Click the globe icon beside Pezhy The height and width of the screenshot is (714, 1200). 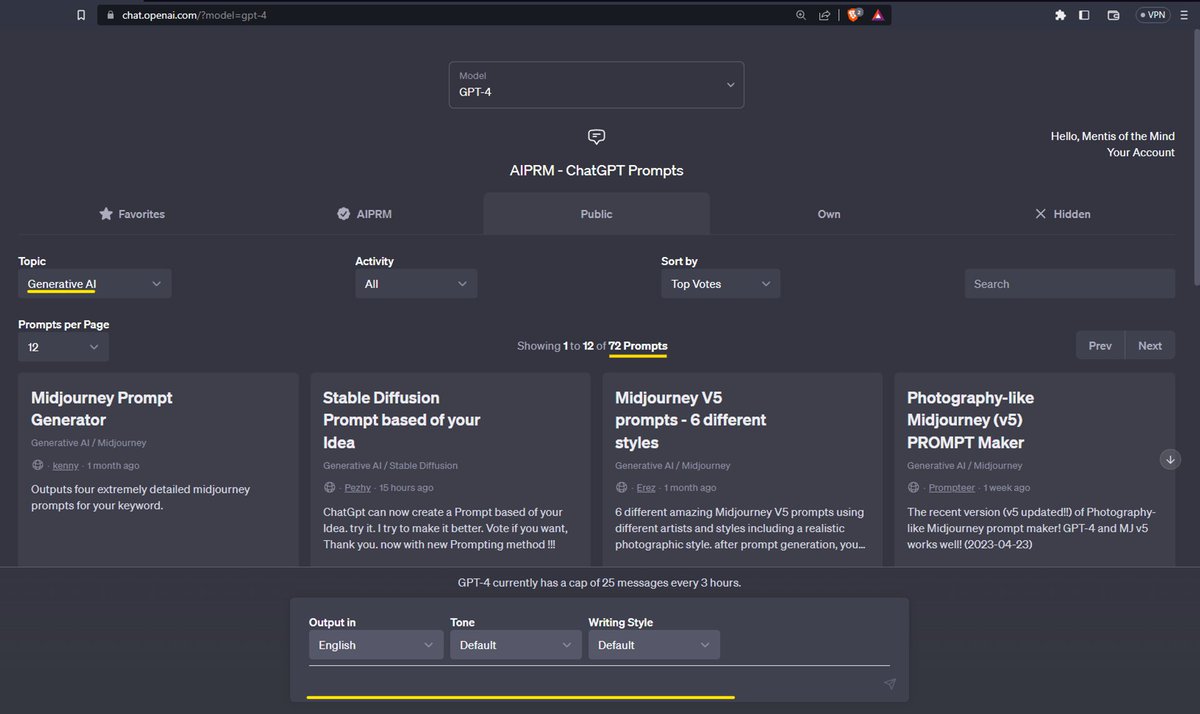point(330,488)
